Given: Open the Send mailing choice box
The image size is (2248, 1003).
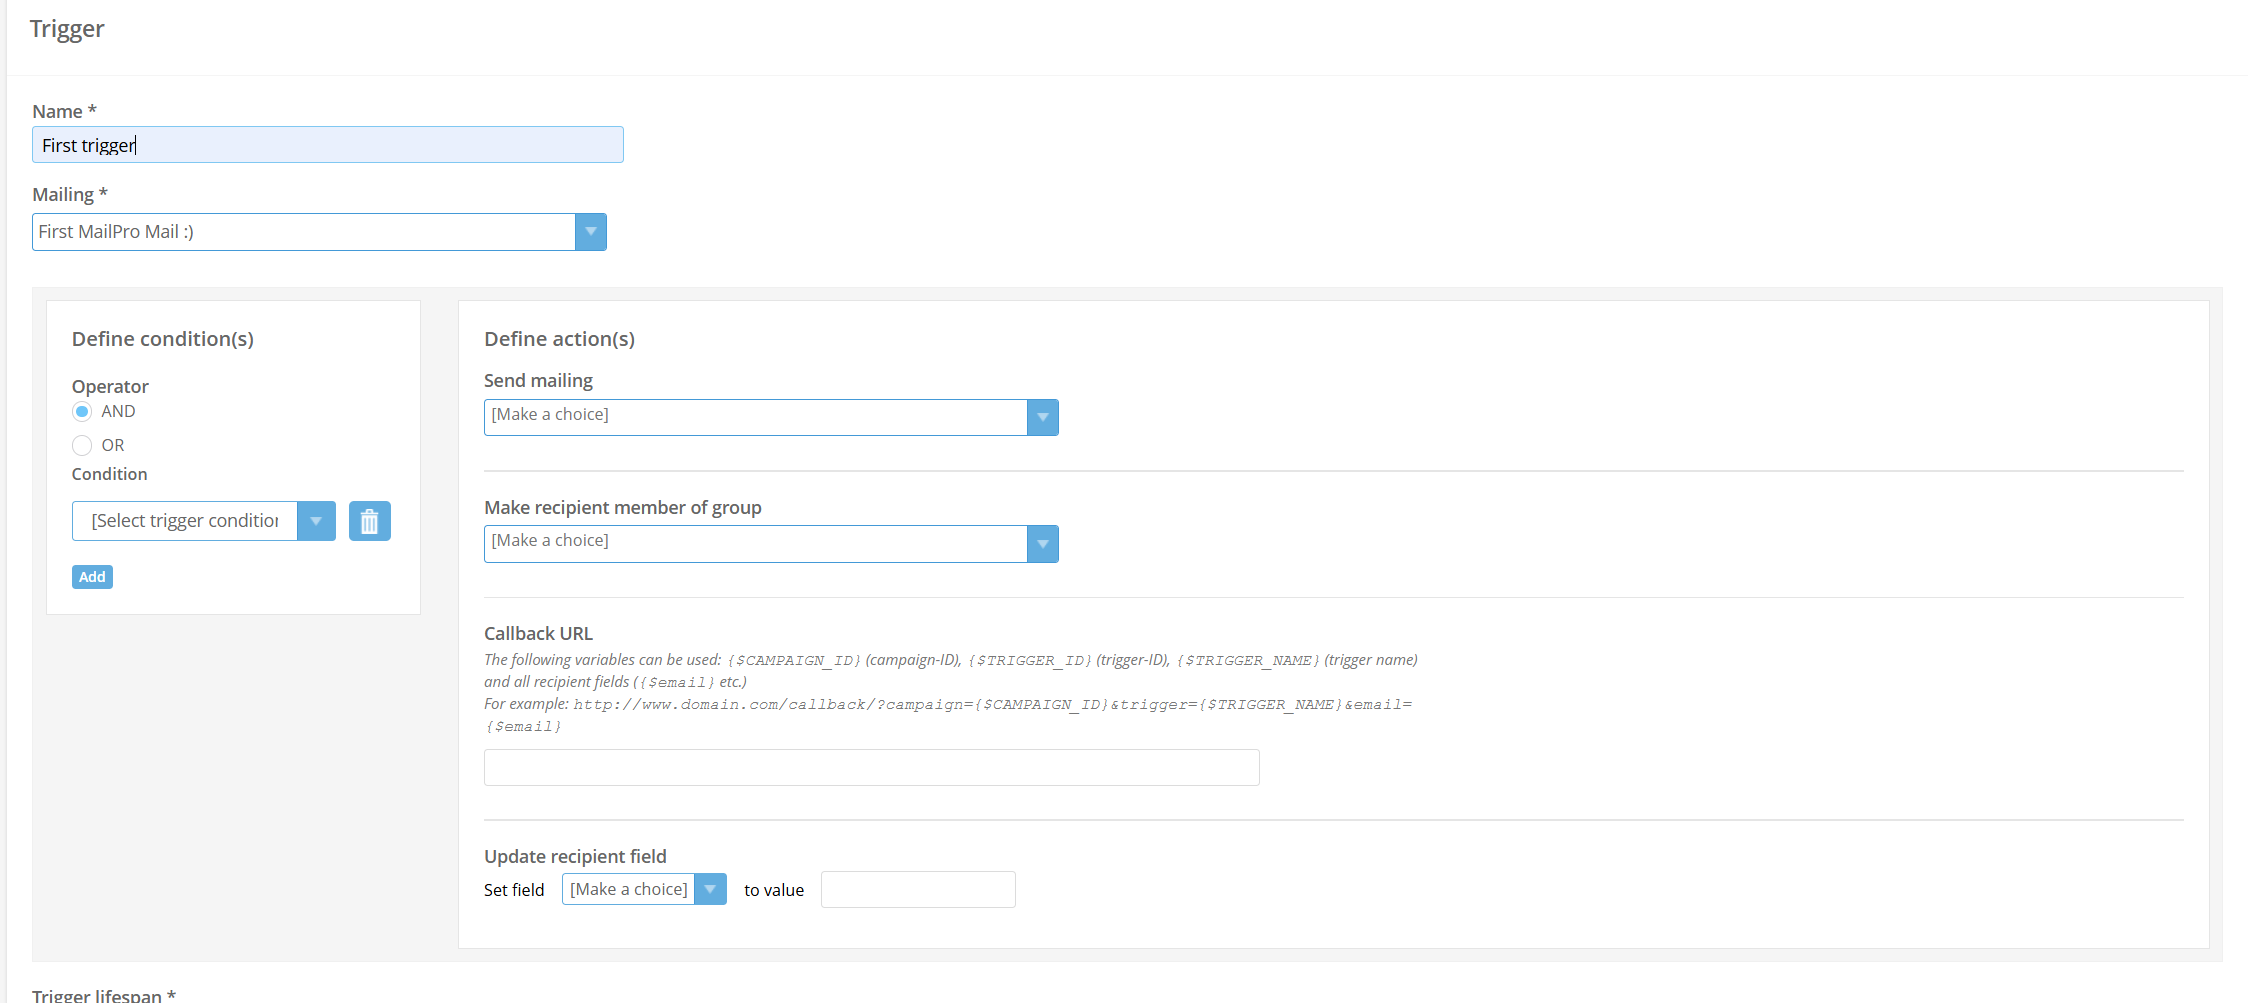Looking at the screenshot, I should pos(755,417).
